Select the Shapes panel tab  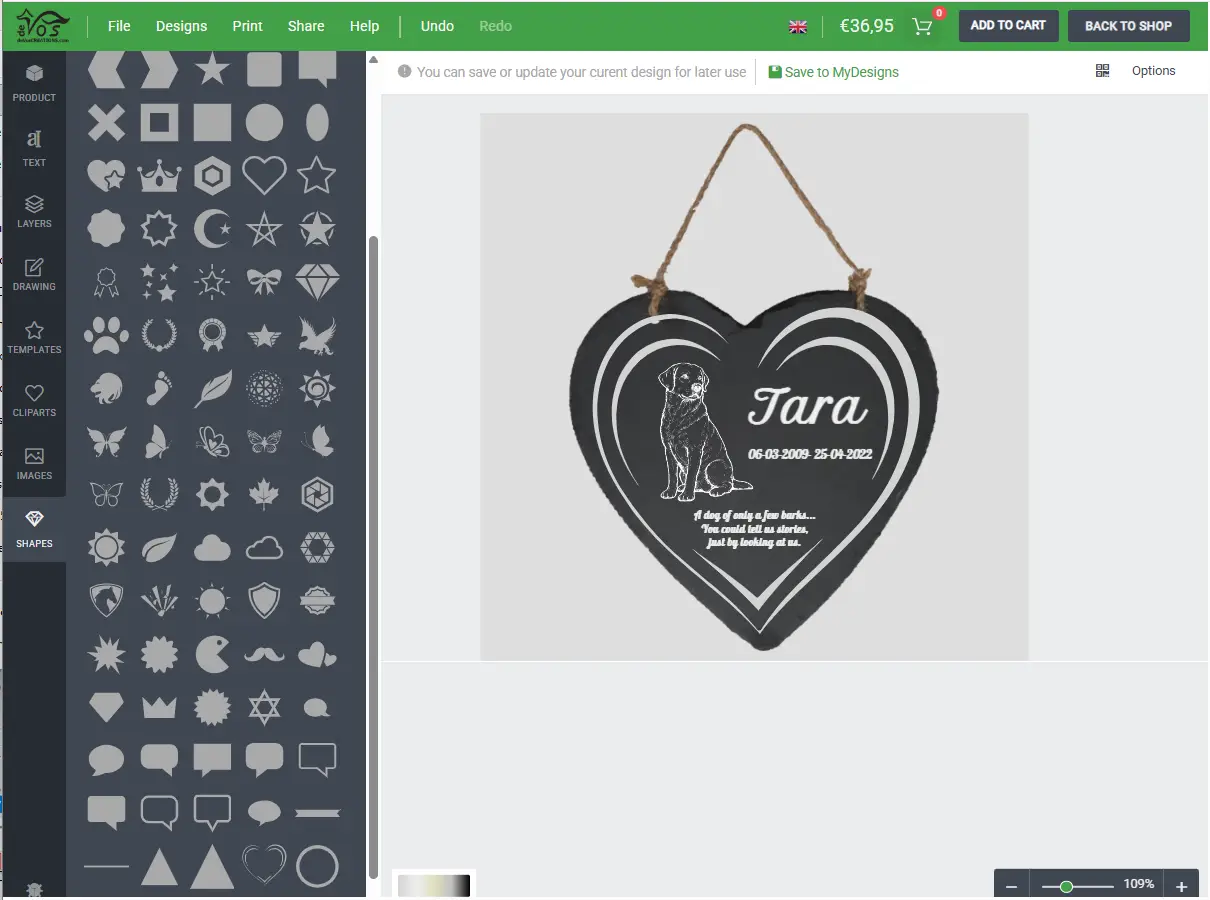click(x=34, y=529)
